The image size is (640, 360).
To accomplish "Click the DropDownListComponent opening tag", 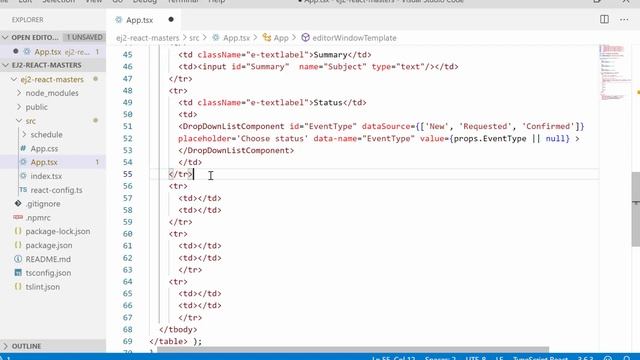I will coord(231,127).
